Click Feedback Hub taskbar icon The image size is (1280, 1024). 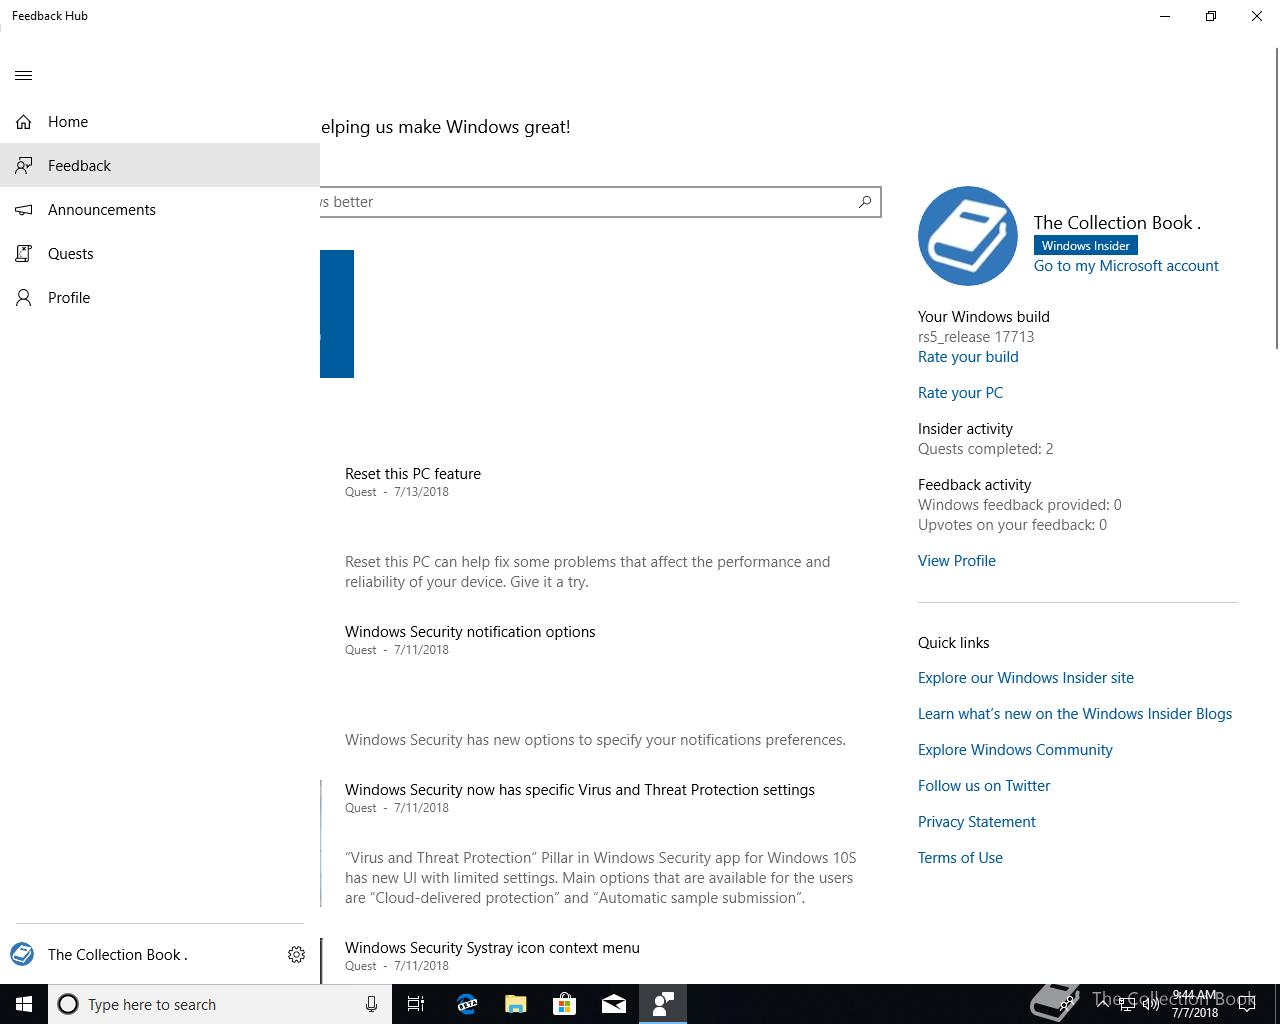tap(662, 1004)
